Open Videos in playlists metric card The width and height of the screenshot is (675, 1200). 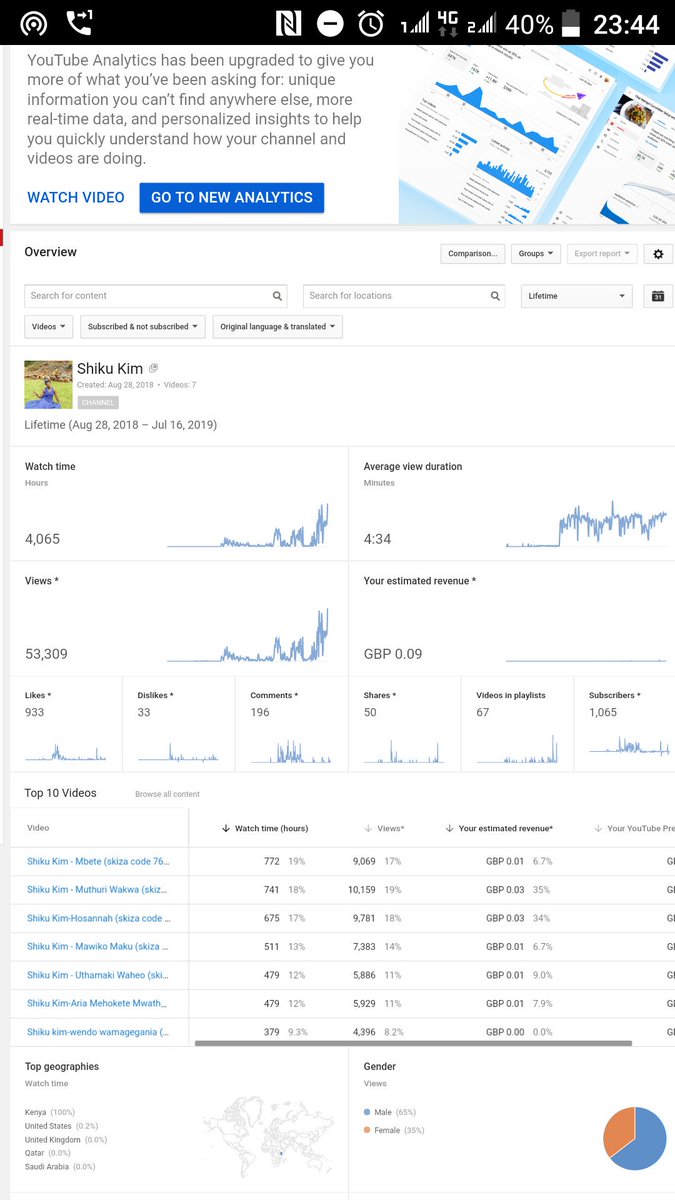click(518, 724)
